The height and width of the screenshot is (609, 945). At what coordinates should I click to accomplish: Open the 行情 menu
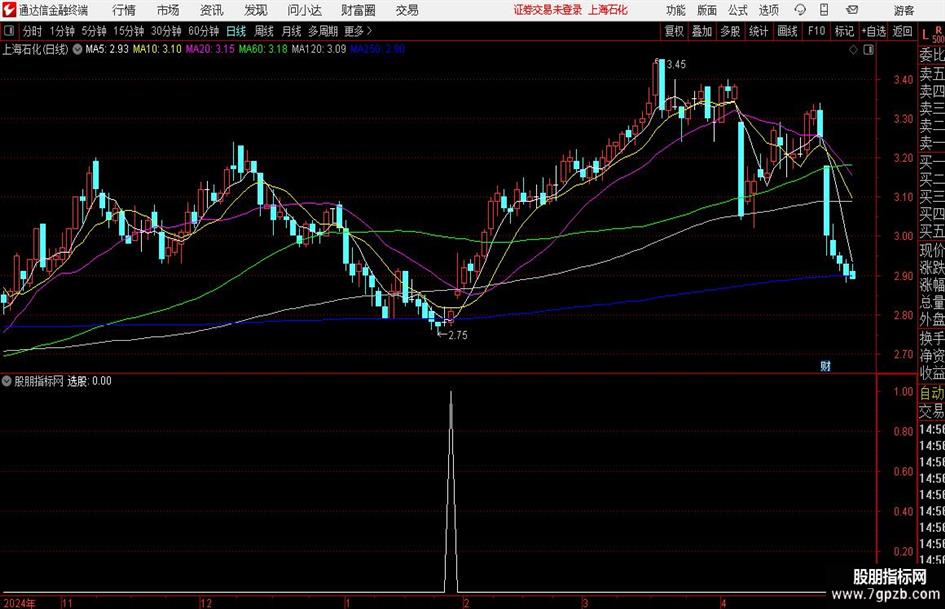coord(124,10)
